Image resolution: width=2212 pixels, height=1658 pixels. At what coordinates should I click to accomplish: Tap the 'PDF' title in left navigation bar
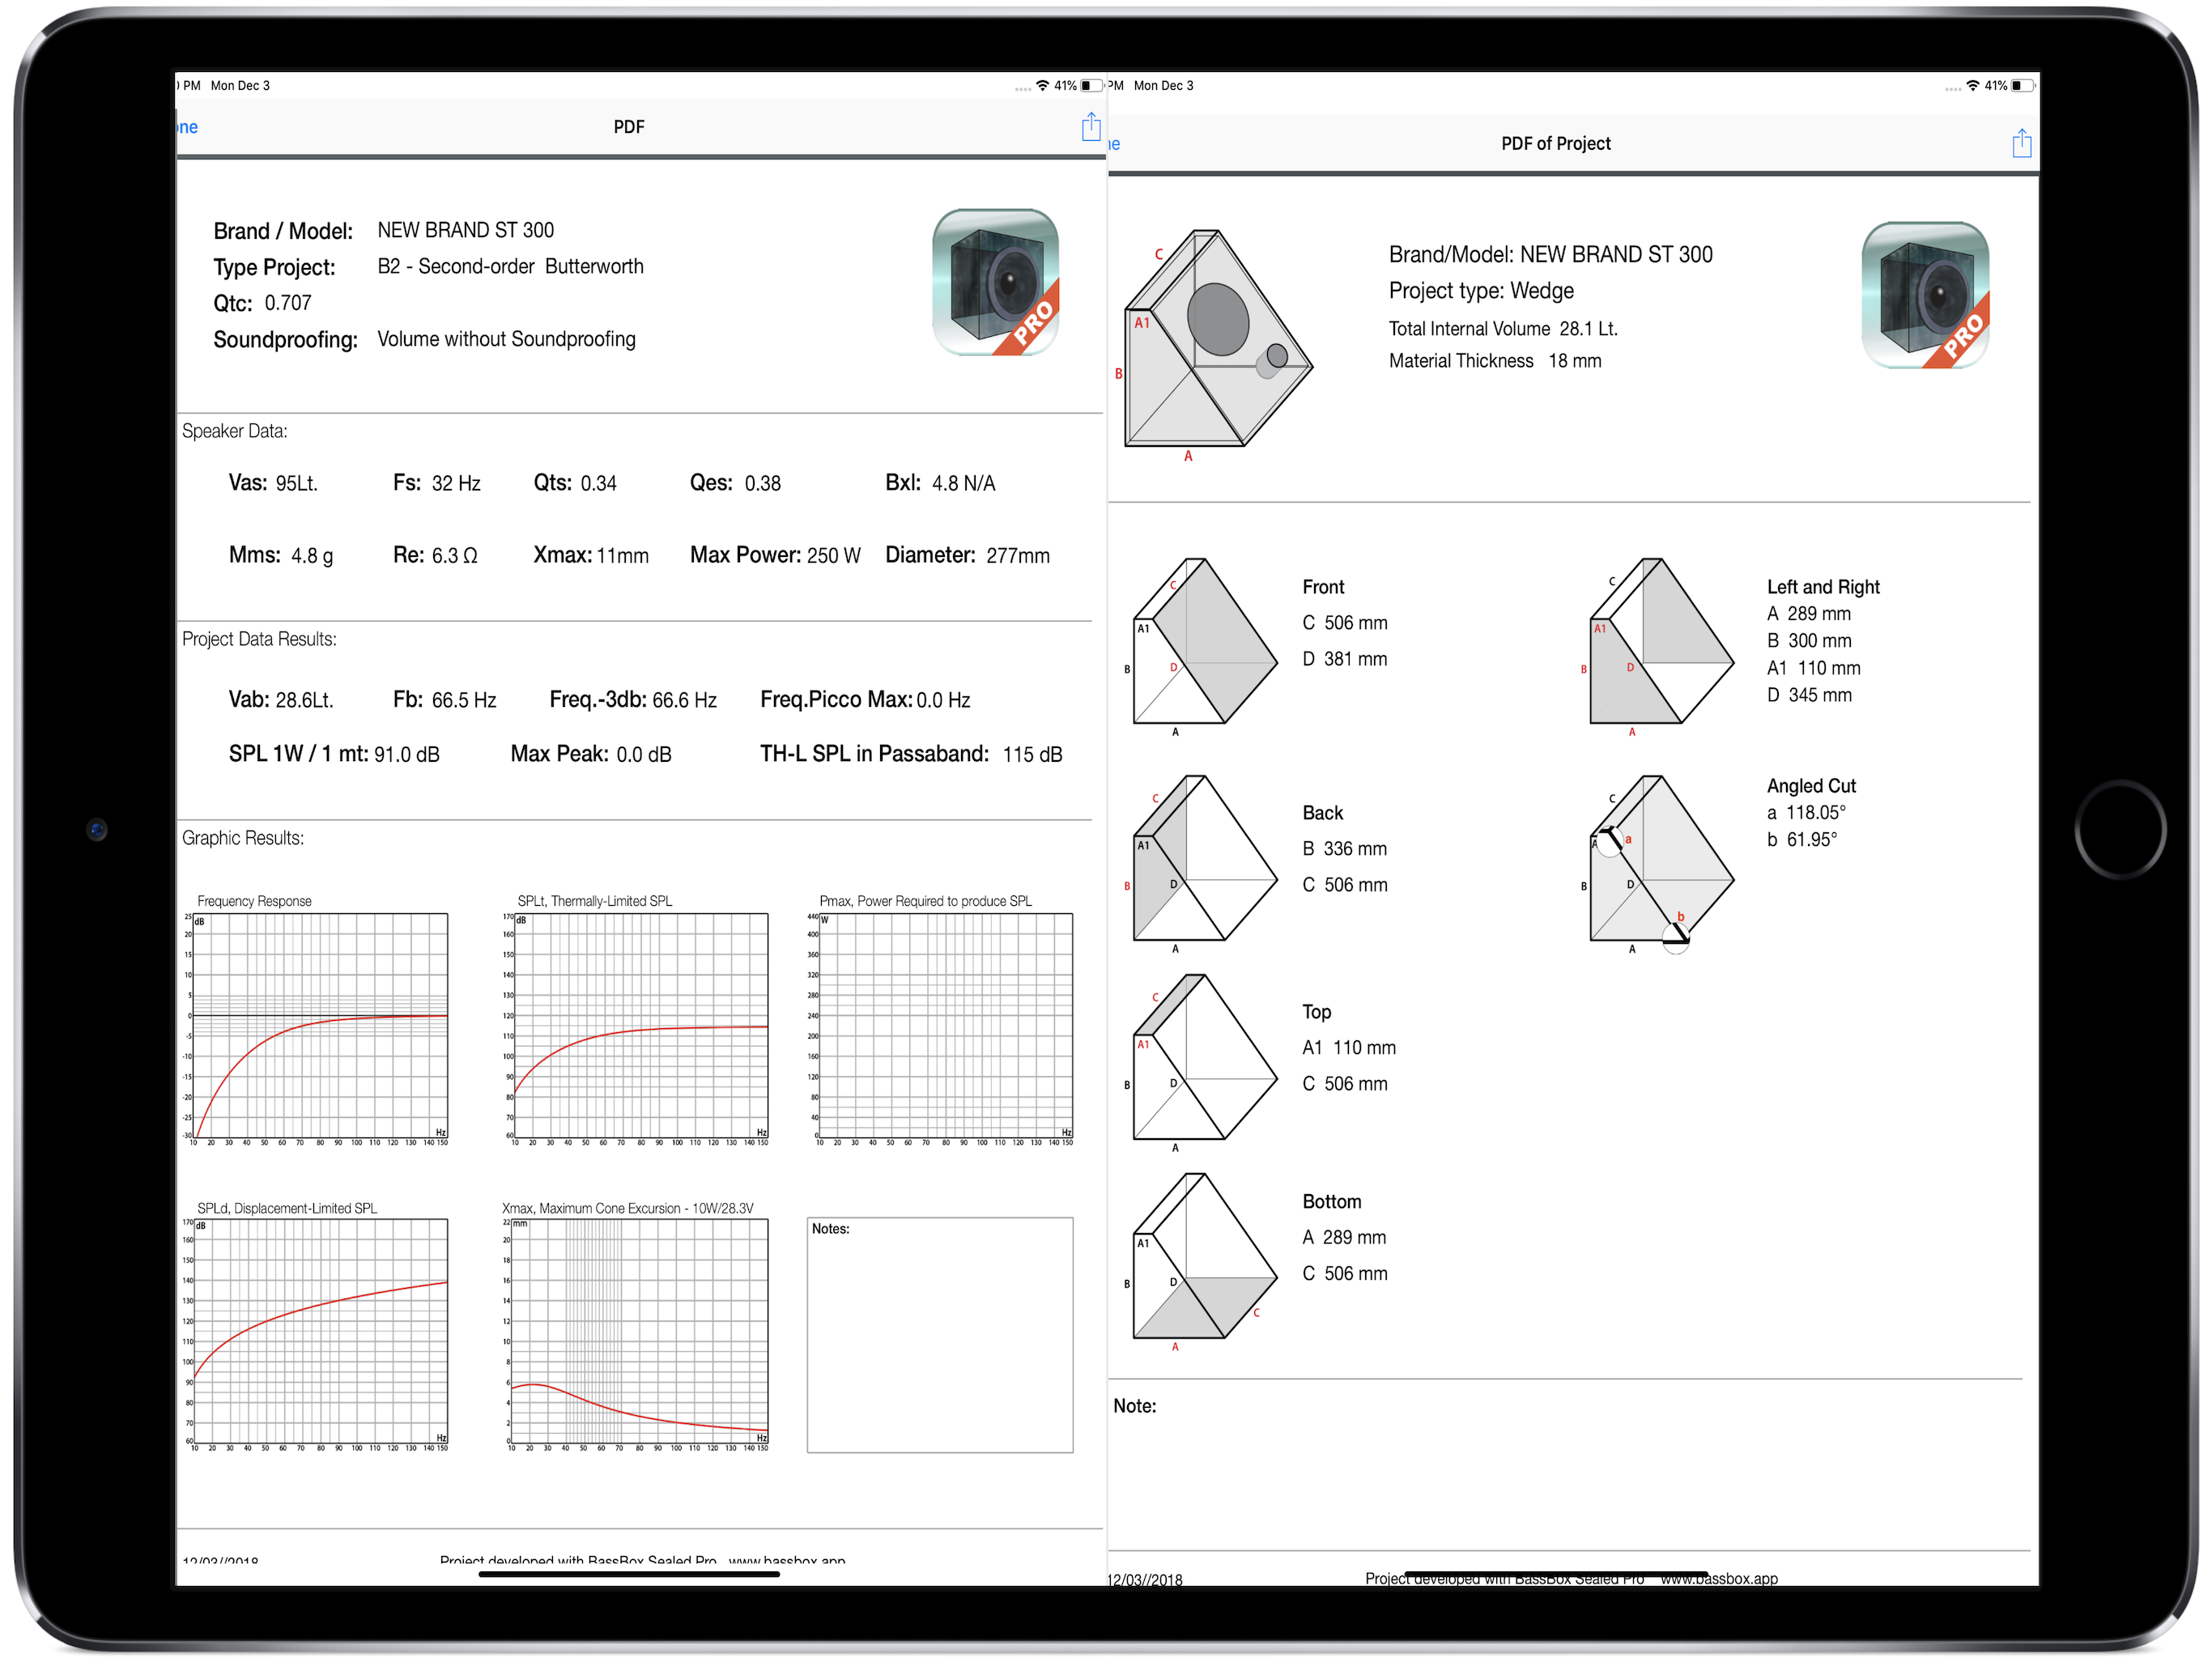coord(629,127)
